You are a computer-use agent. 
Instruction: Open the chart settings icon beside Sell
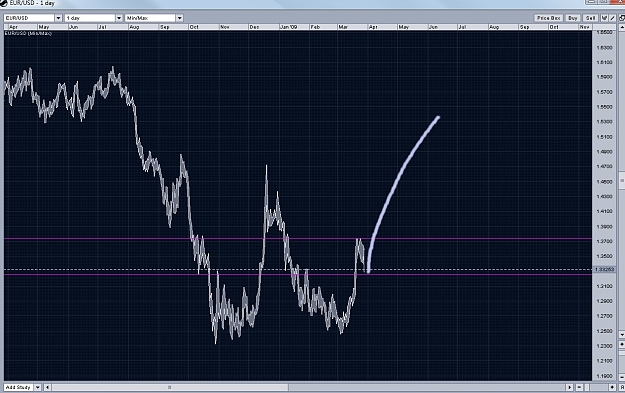(604, 18)
